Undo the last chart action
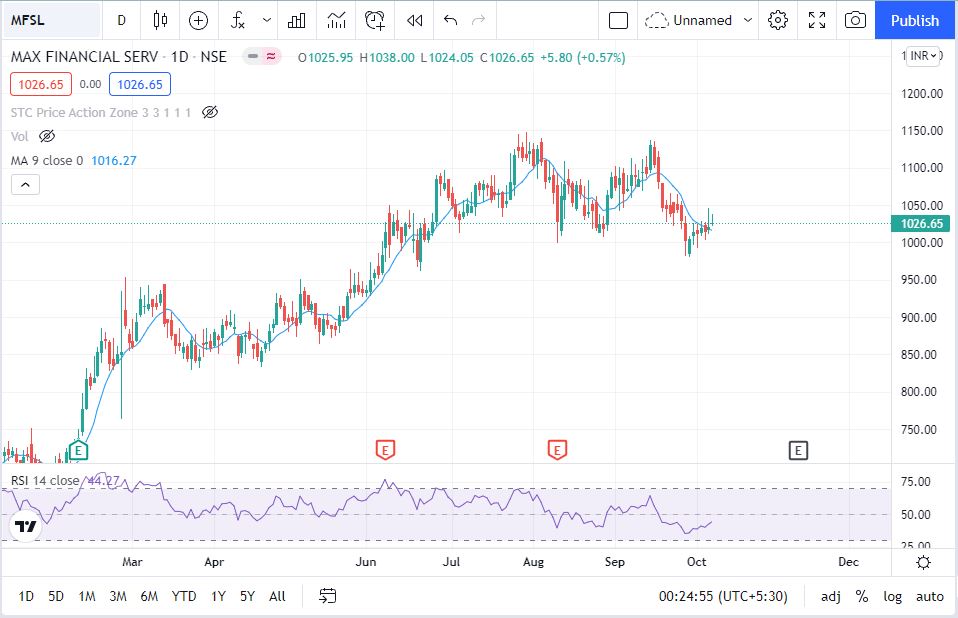 (450, 20)
